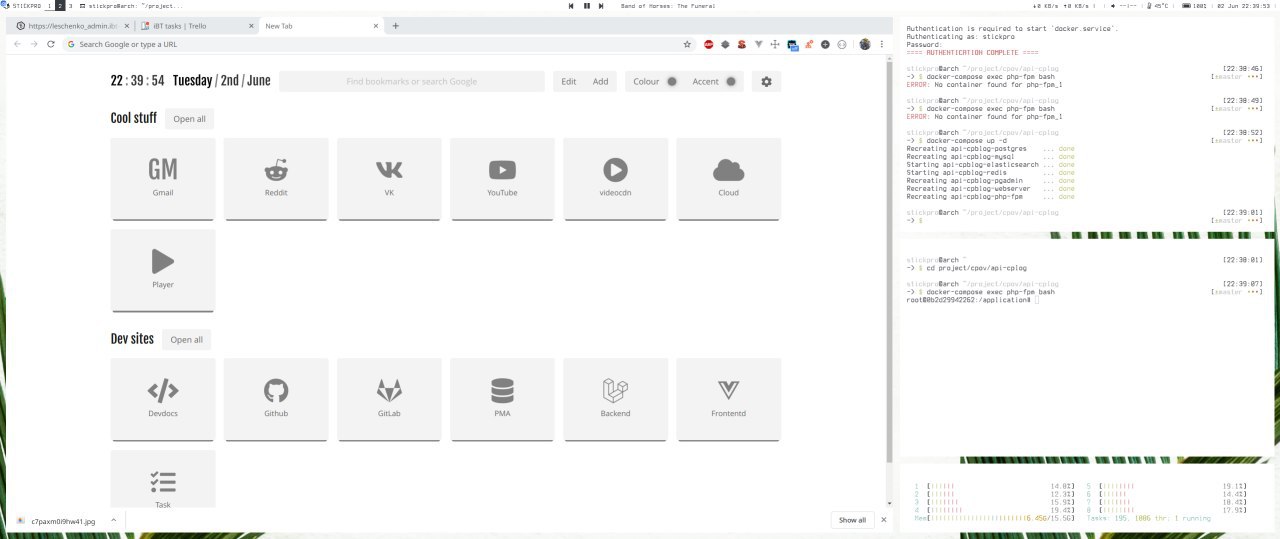Click the Edit button

[x=569, y=82]
